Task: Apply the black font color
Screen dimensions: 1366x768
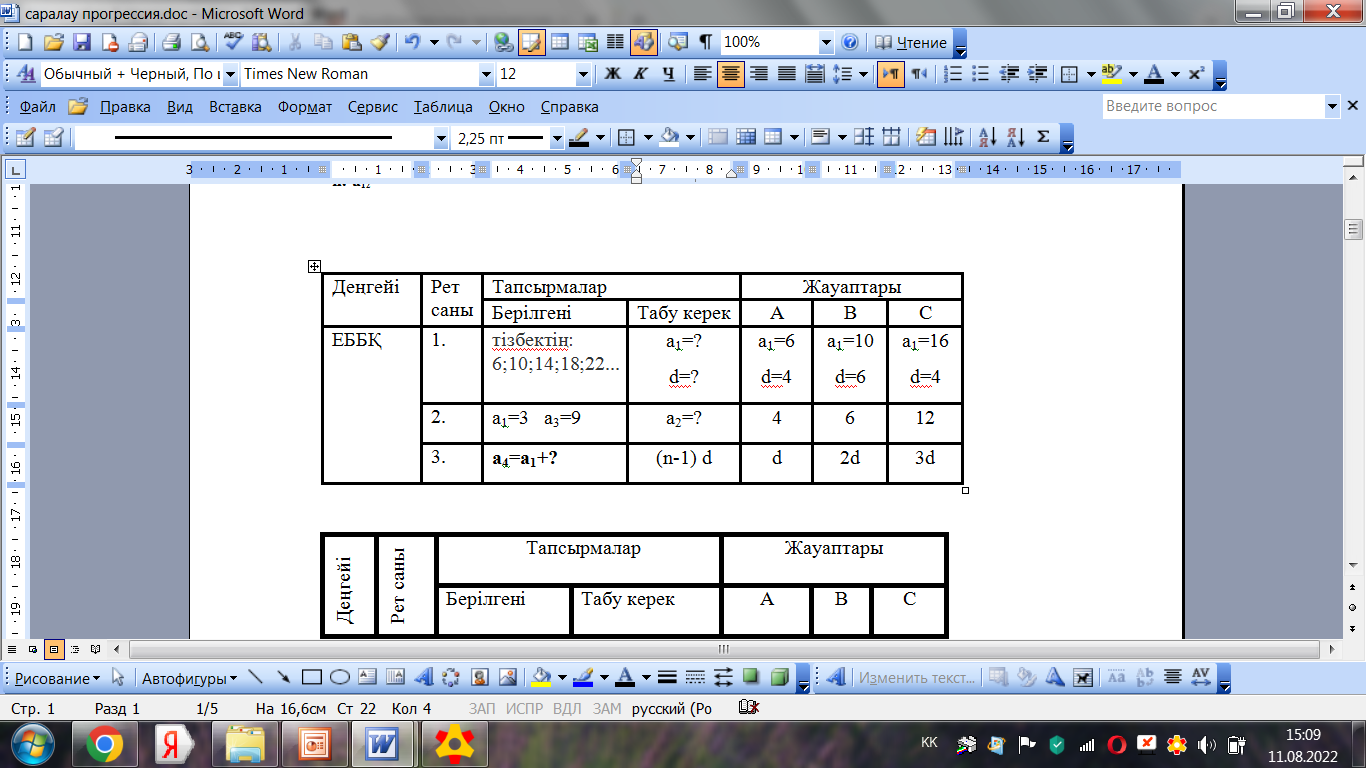Action: tap(1154, 74)
